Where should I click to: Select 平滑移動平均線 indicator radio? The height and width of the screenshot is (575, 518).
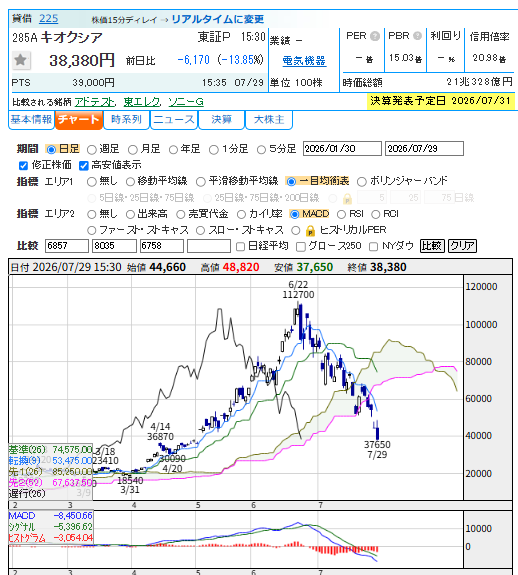[x=201, y=182]
